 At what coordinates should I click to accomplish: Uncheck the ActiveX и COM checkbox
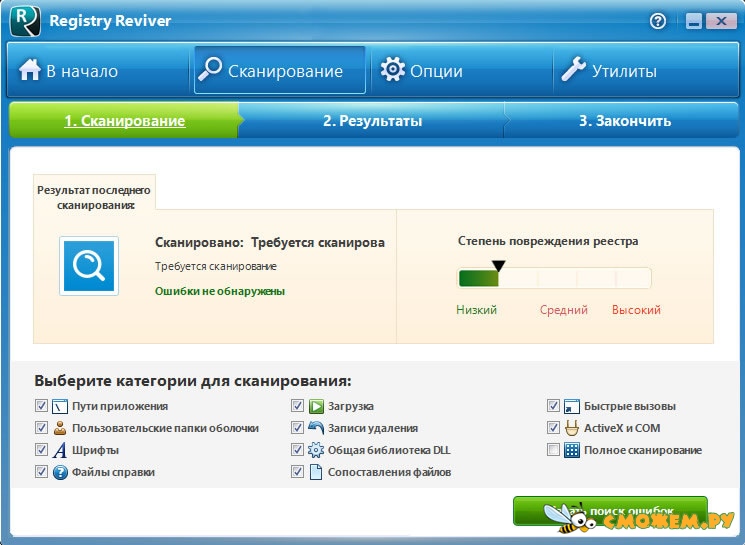point(553,428)
